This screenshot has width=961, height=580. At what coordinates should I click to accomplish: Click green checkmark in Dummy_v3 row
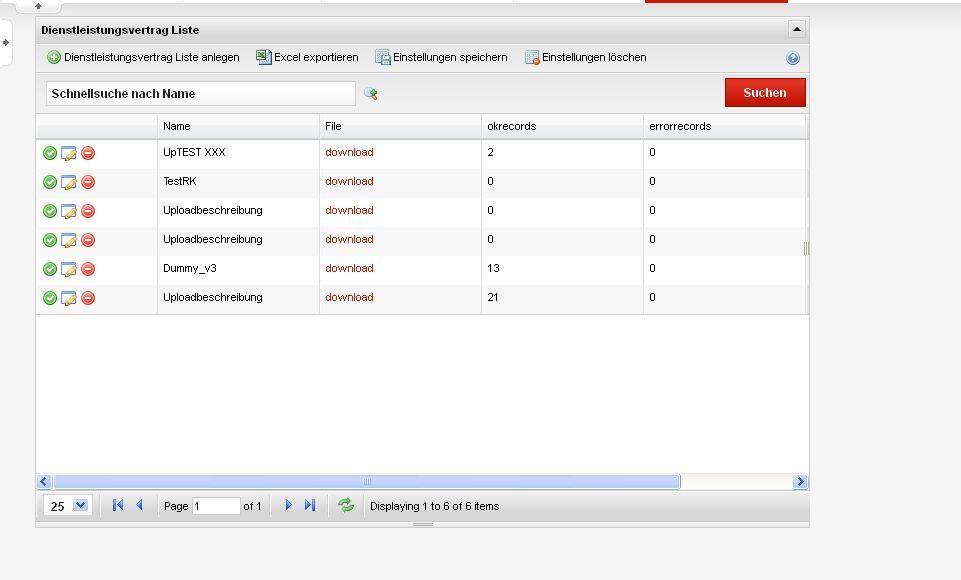[50, 269]
